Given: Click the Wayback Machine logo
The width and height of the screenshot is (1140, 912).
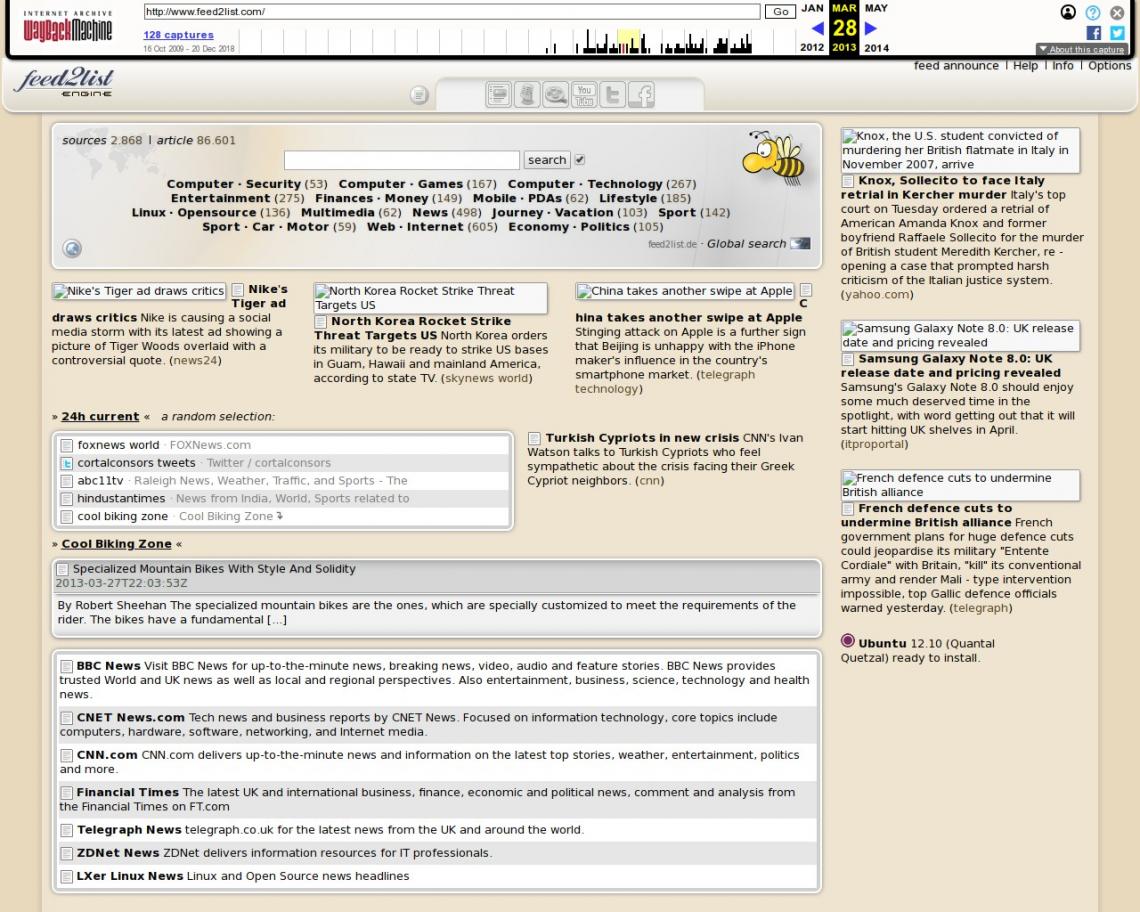Looking at the screenshot, I should (68, 27).
